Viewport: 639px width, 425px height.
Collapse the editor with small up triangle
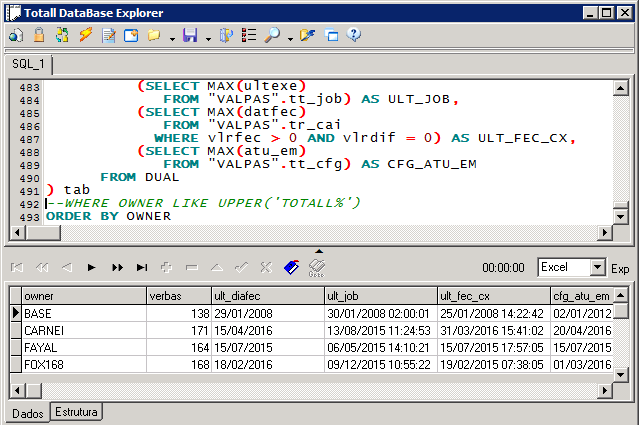[x=319, y=251]
